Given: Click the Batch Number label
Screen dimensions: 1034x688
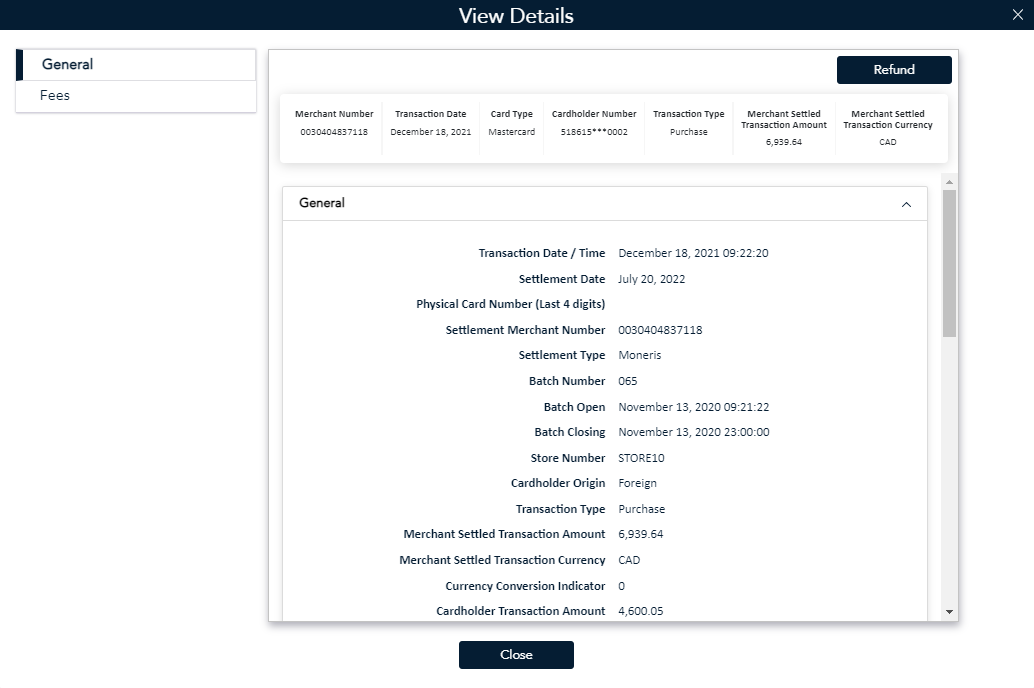Looking at the screenshot, I should point(567,381).
